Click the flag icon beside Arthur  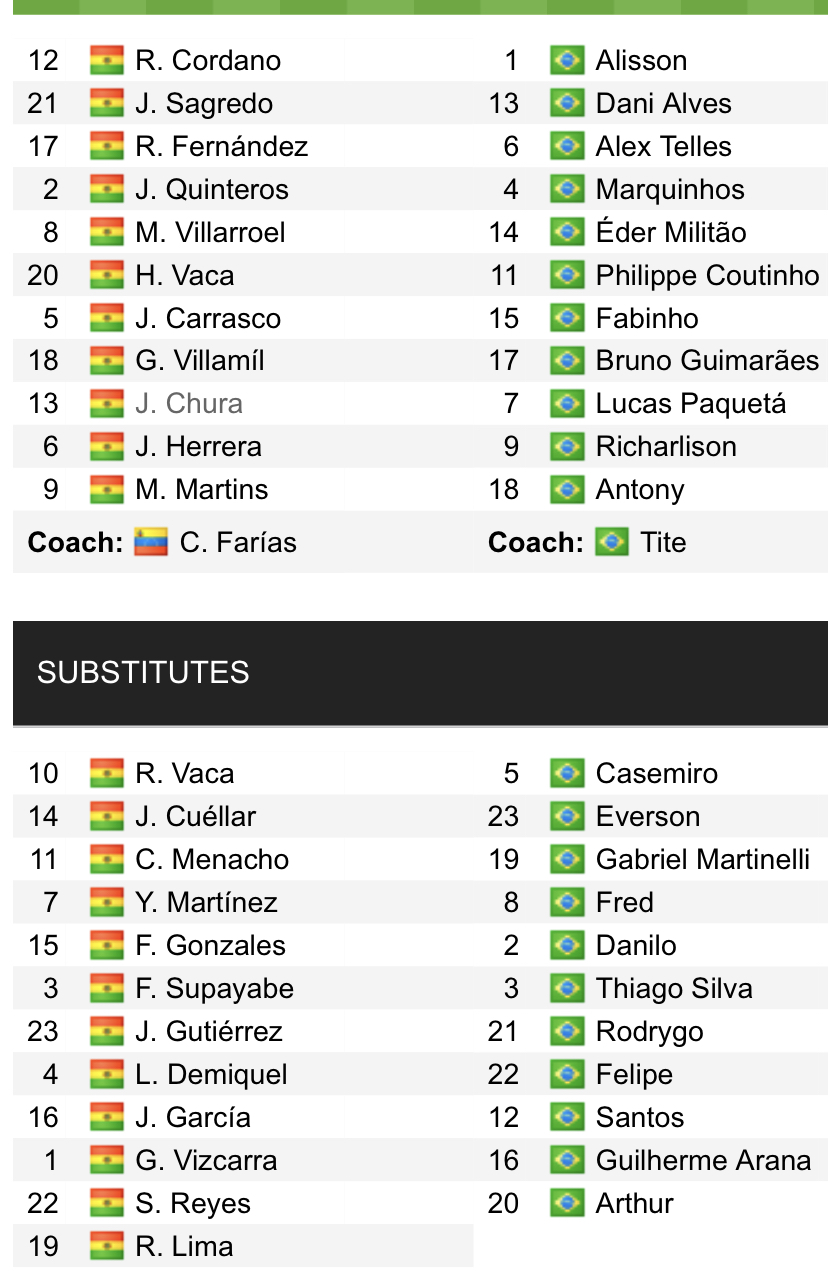(567, 1203)
